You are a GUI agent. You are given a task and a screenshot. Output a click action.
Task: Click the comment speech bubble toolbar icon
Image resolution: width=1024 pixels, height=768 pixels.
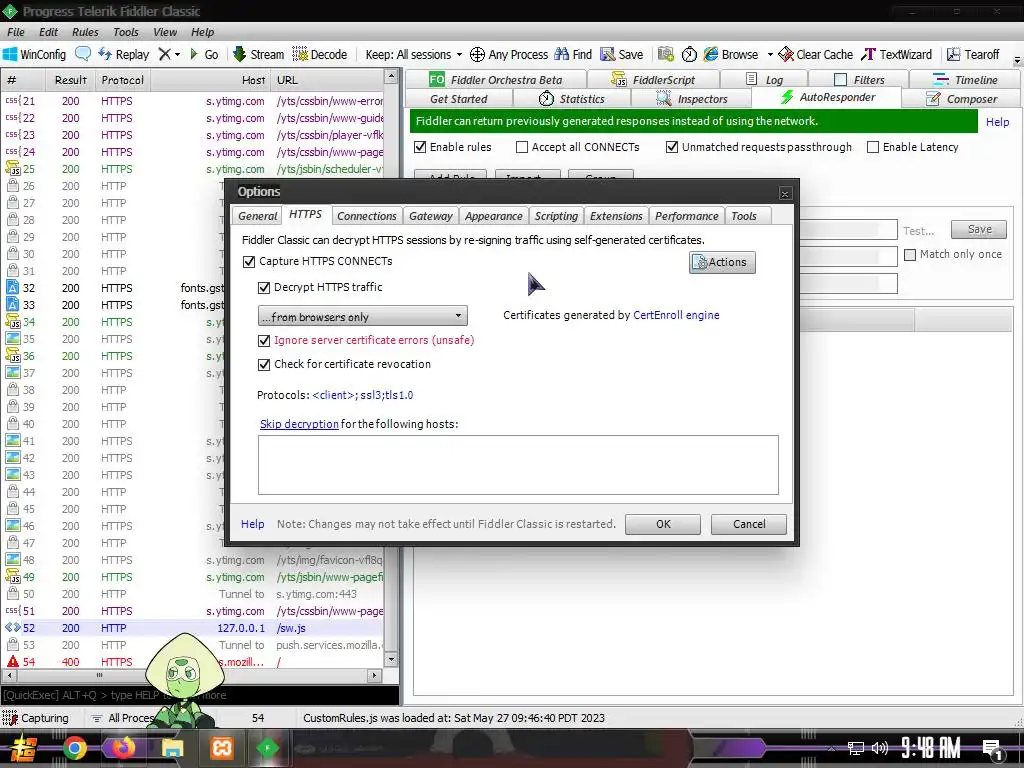83,54
